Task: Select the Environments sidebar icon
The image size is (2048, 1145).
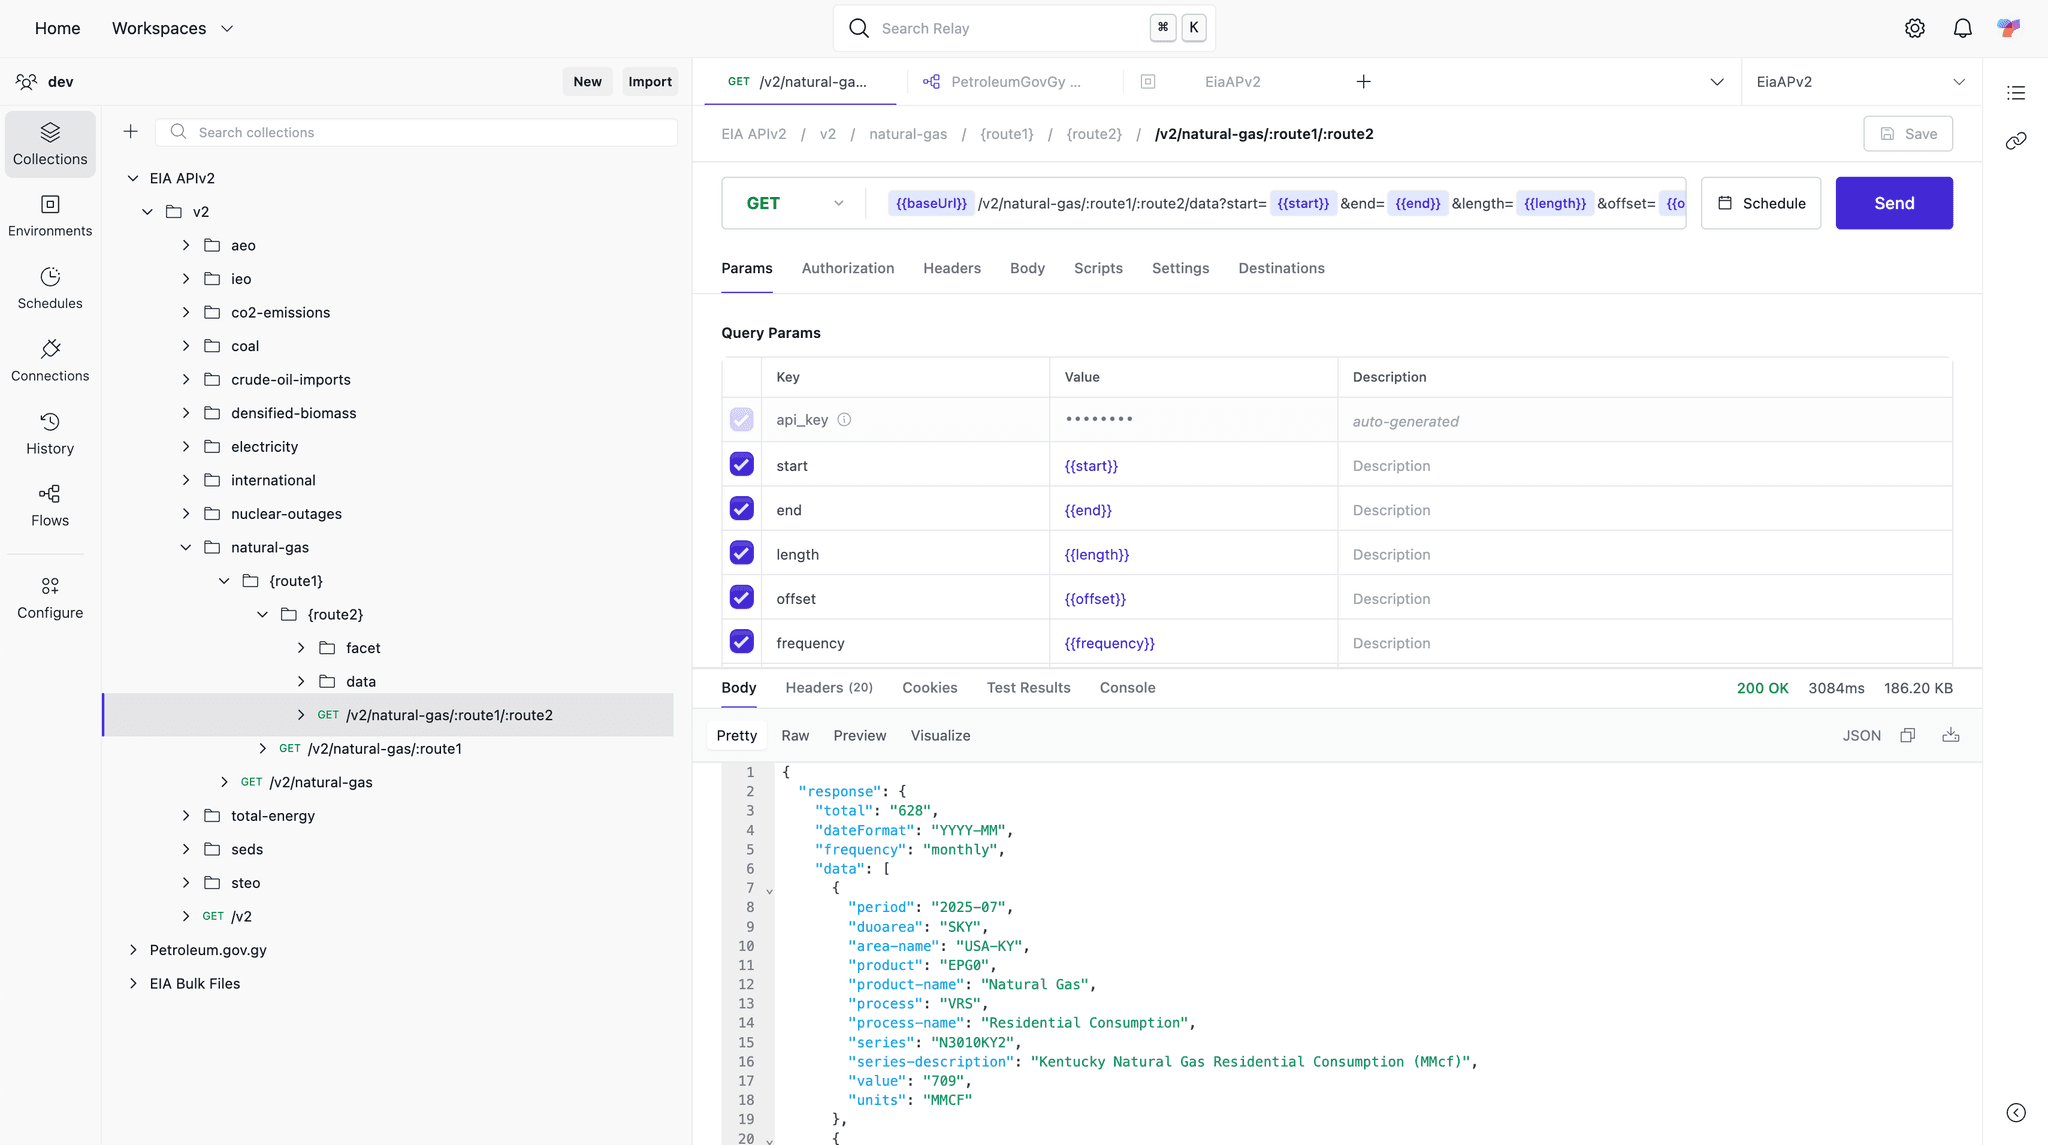Action: pos(50,216)
